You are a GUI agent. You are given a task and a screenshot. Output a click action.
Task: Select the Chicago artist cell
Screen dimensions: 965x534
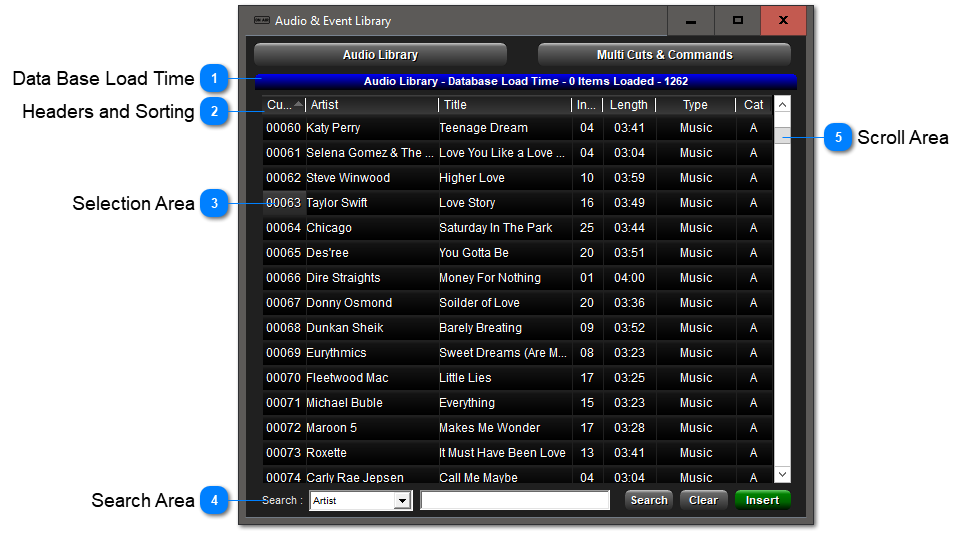point(371,228)
